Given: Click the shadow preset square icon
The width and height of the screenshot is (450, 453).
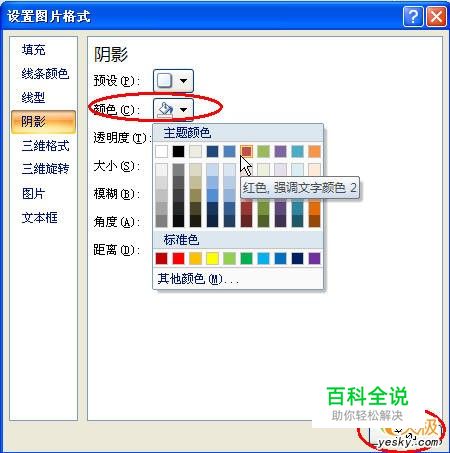Looking at the screenshot, I should [165, 80].
